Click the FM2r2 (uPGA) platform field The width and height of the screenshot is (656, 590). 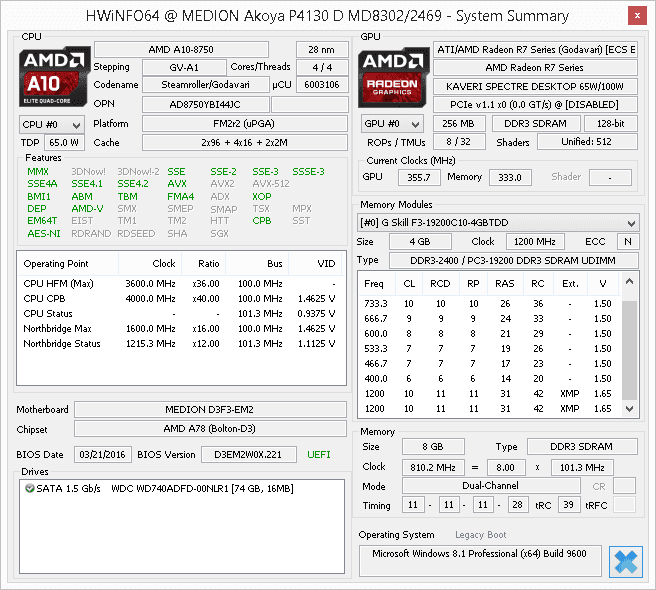[x=245, y=124]
